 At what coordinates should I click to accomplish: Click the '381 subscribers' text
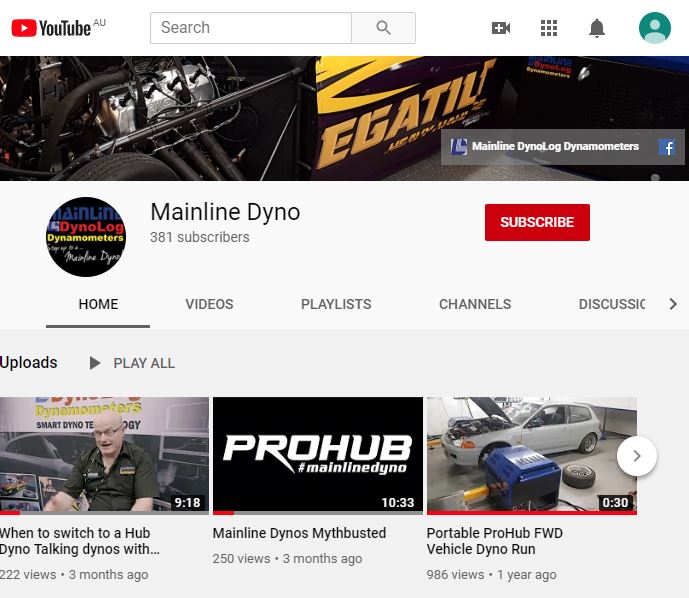[200, 237]
